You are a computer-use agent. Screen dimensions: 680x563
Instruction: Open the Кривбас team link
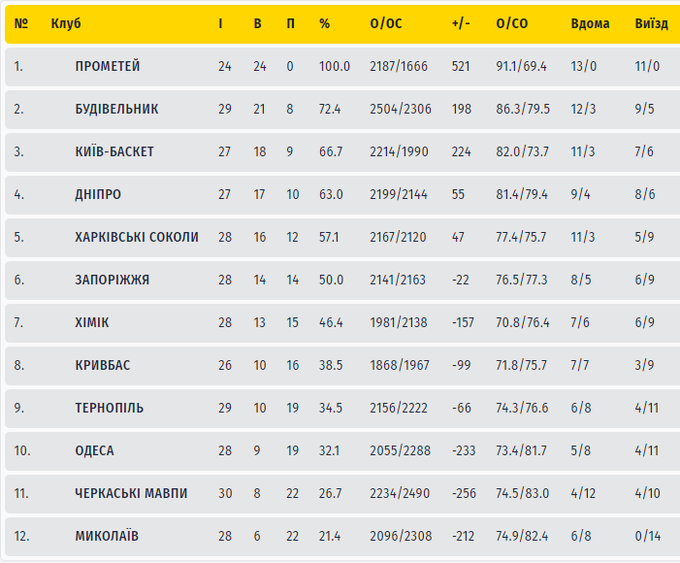(102, 365)
